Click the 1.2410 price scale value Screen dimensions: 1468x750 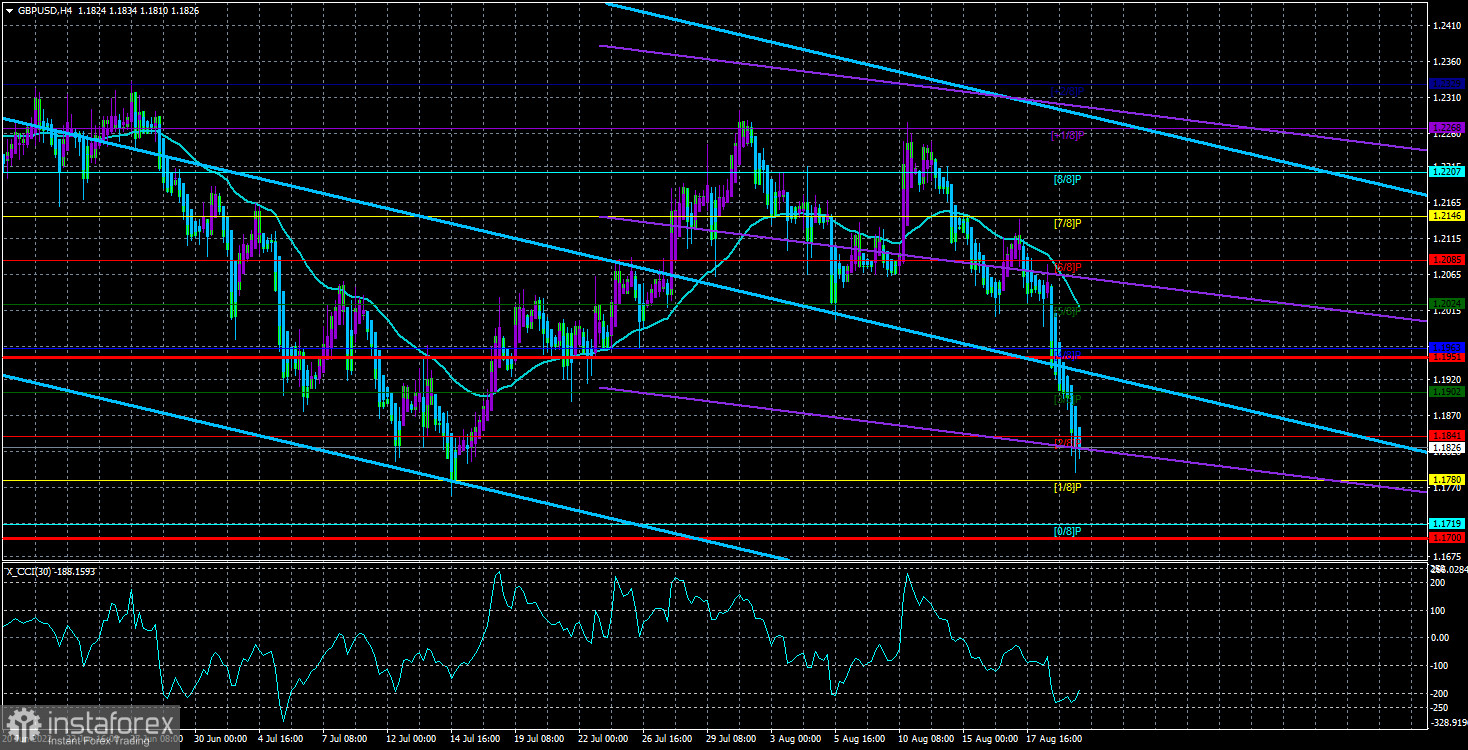1447,27
